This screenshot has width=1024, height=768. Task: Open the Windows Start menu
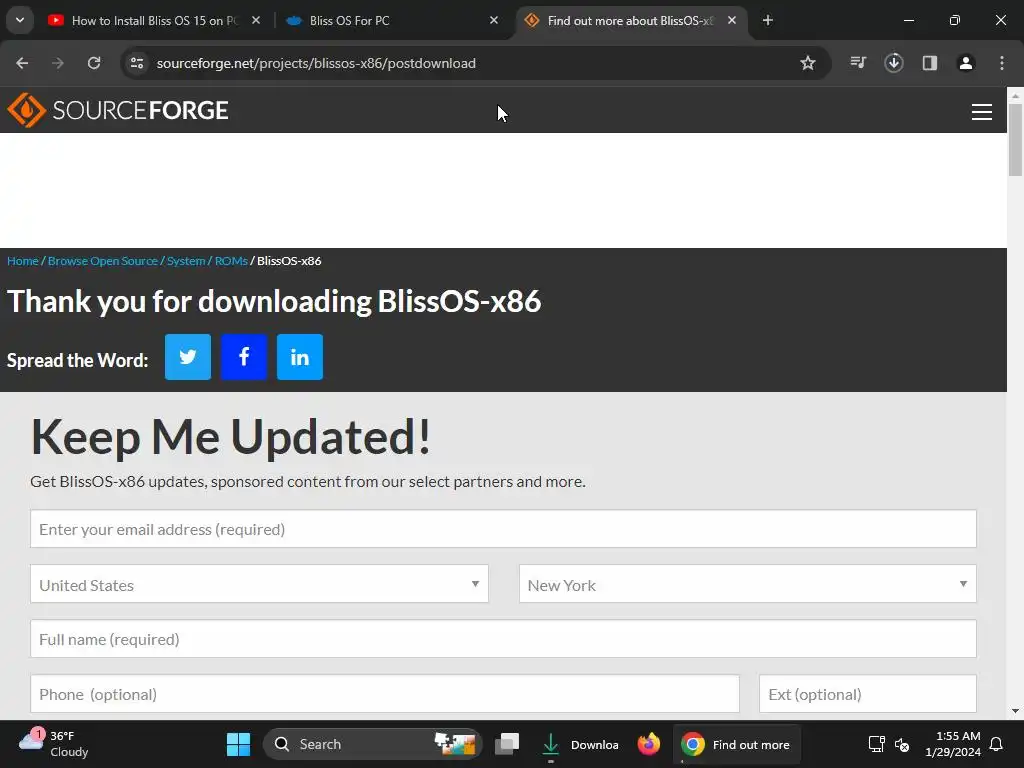pyautogui.click(x=238, y=744)
